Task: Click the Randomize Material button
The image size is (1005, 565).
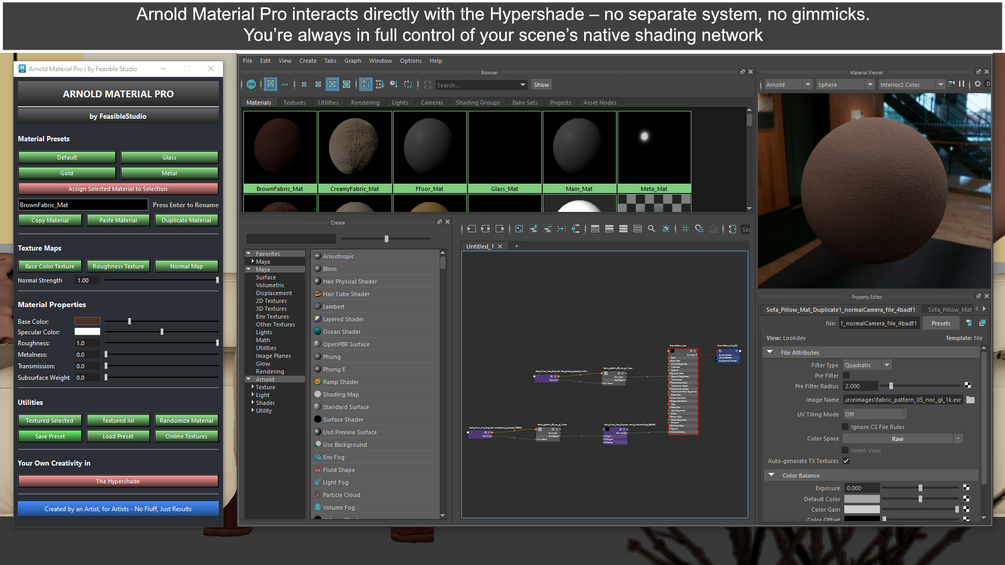Action: (x=186, y=420)
